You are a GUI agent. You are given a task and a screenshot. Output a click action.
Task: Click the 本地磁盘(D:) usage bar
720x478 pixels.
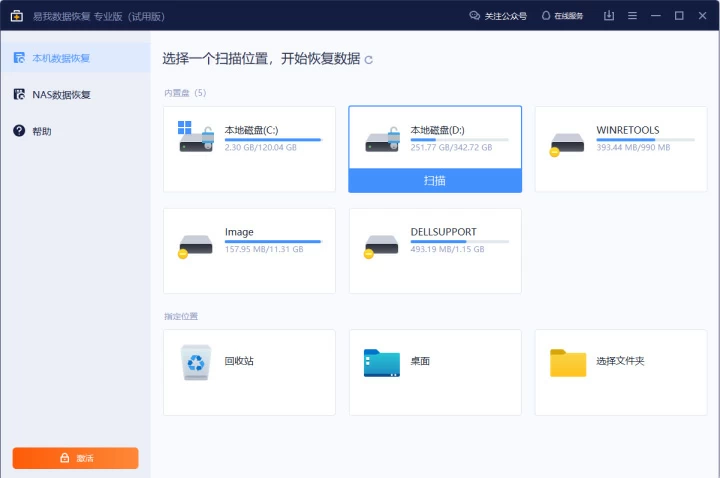click(x=459, y=140)
